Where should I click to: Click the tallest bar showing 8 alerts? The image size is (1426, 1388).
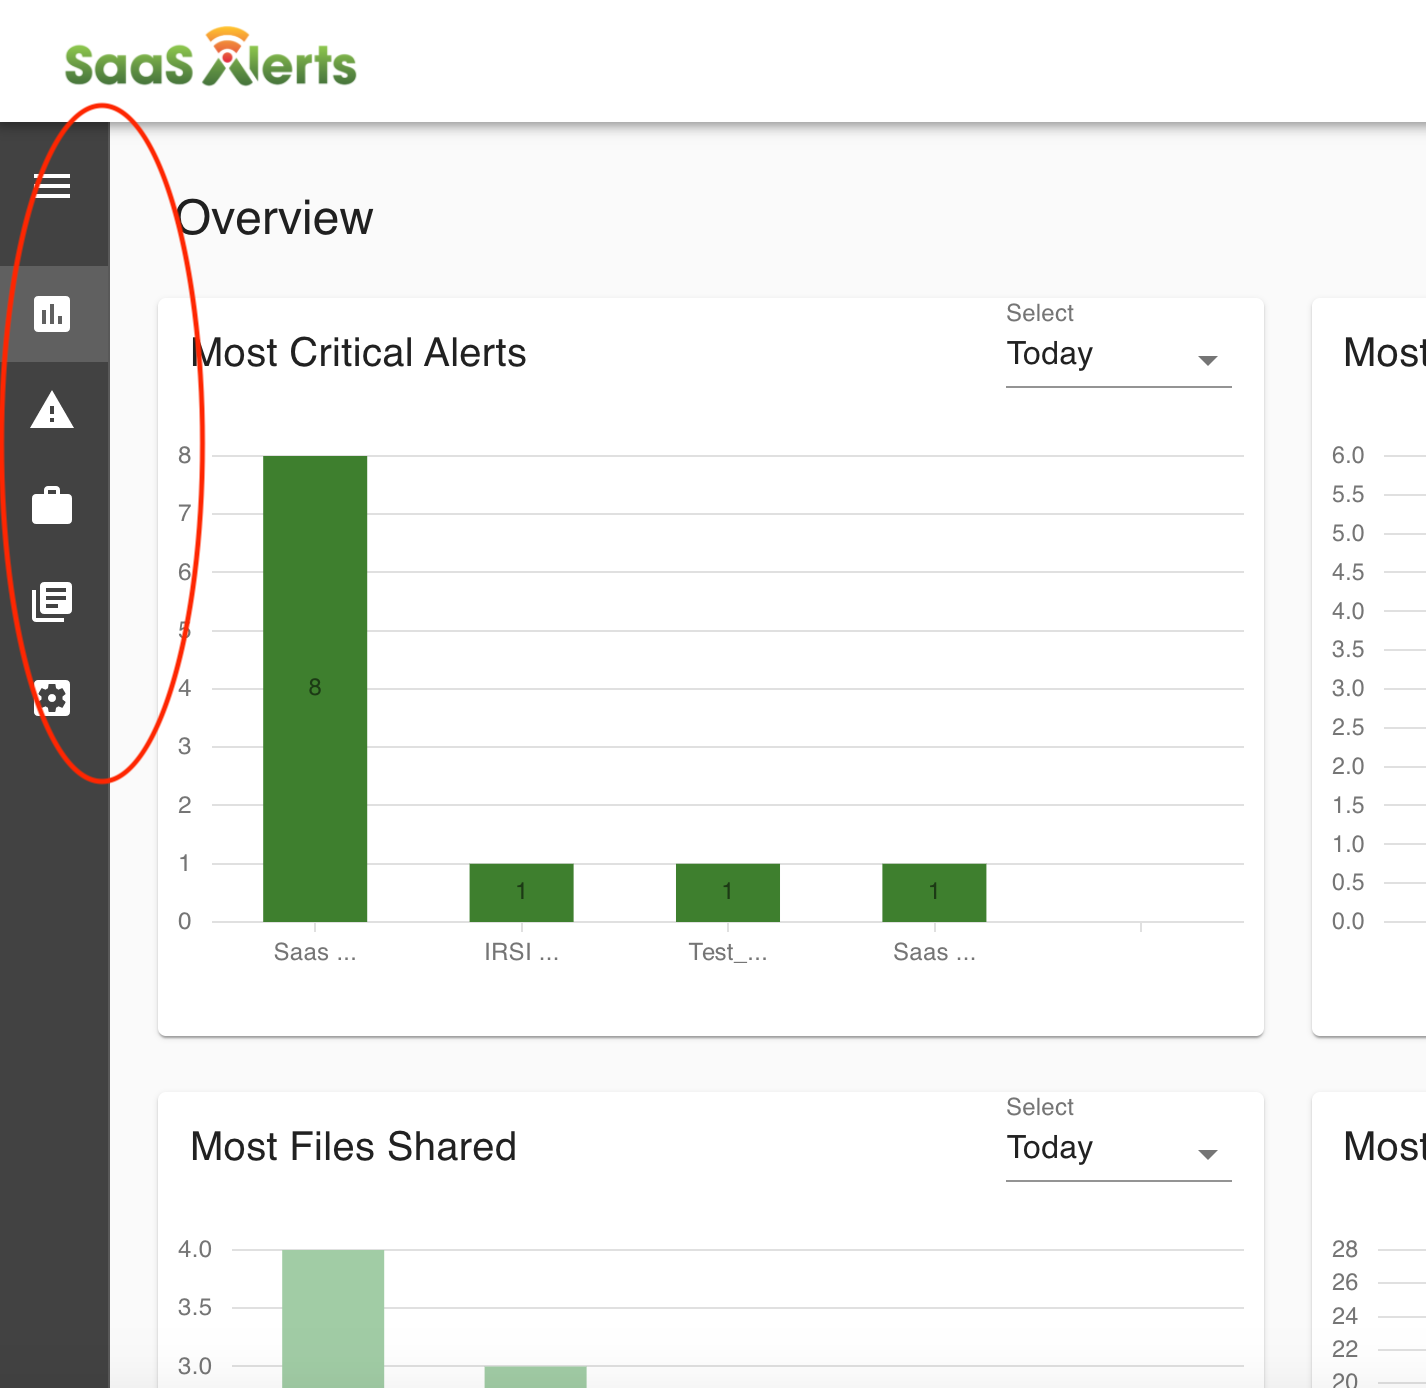pyautogui.click(x=315, y=688)
